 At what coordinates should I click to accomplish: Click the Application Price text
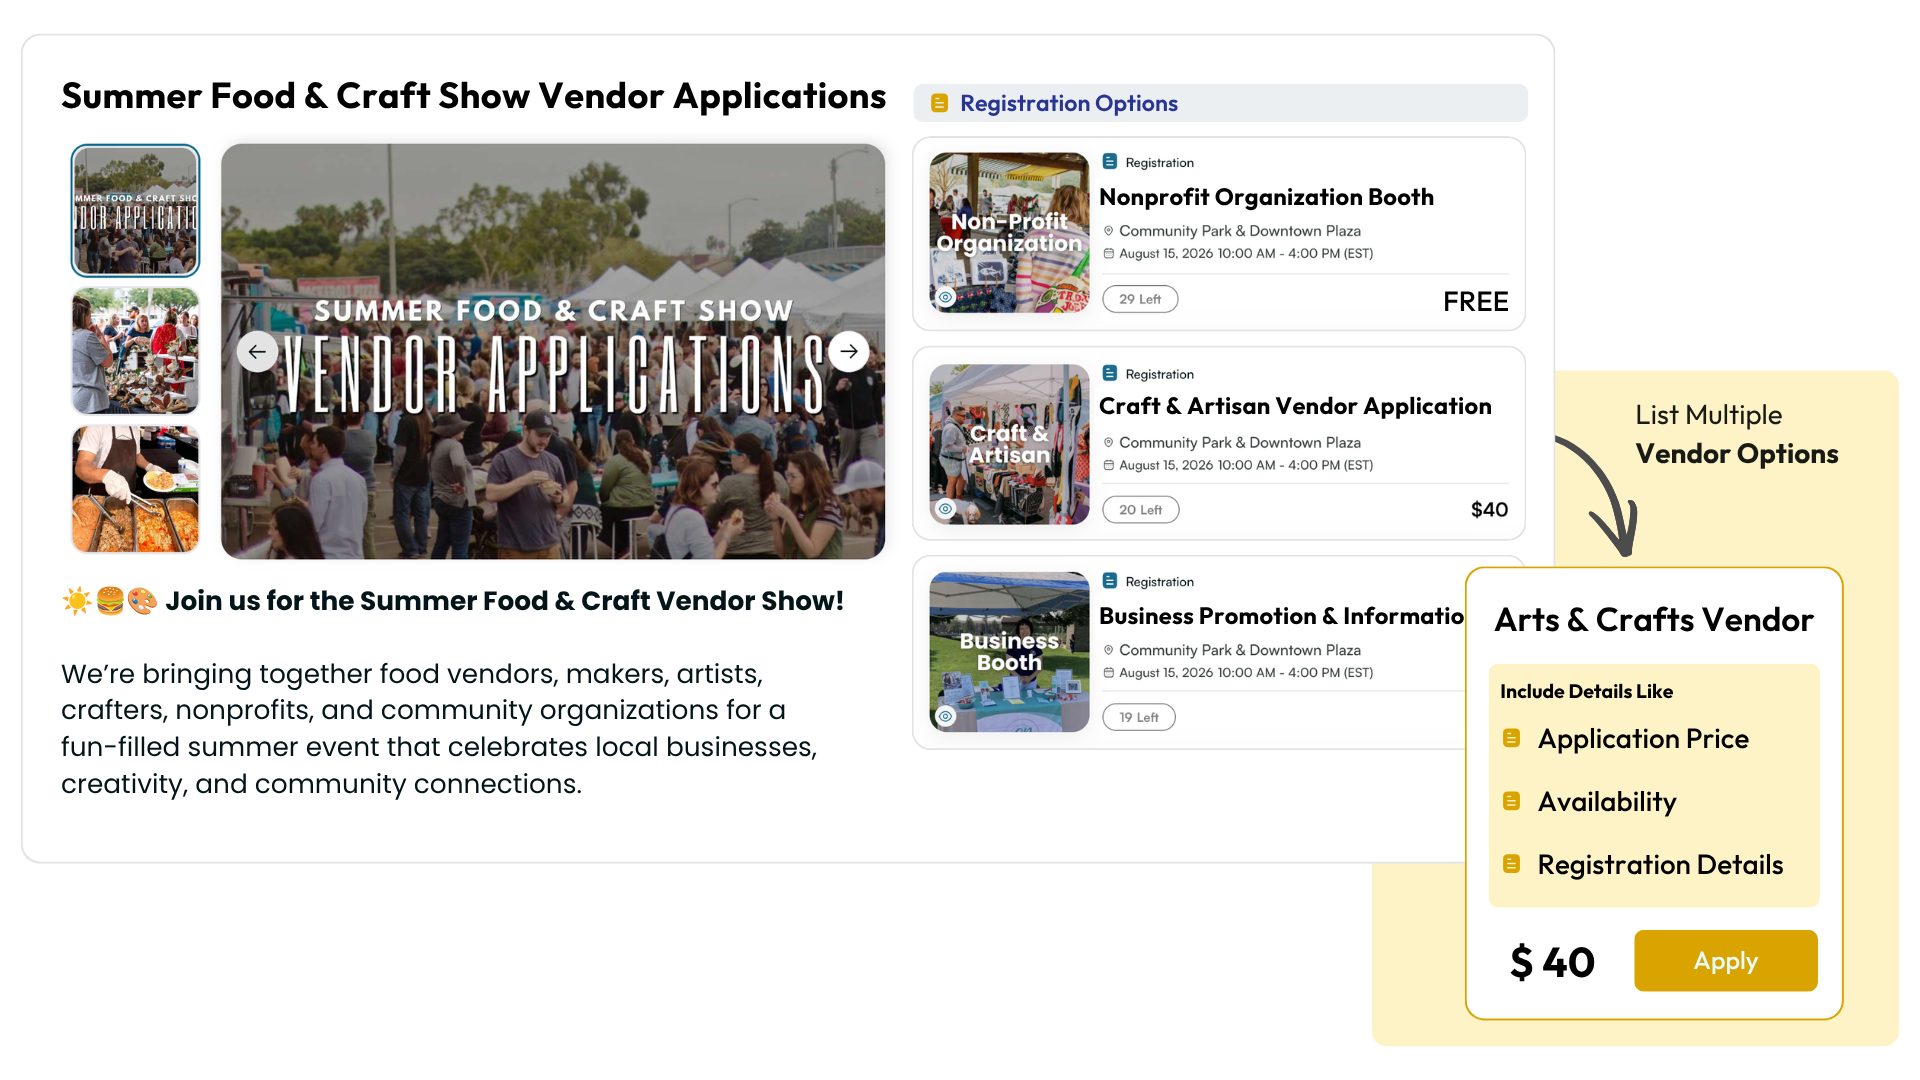click(1643, 739)
